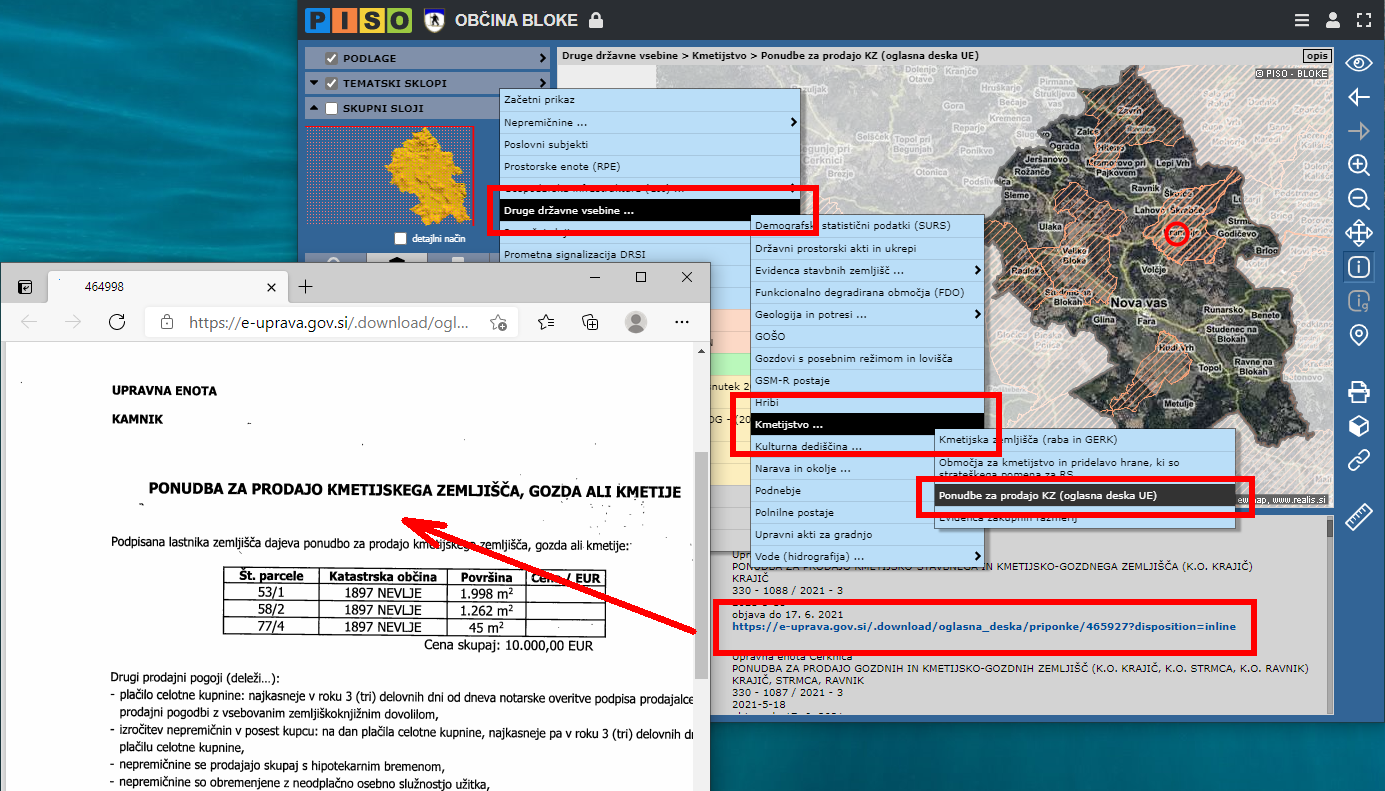Toggle the PODLAGE layer checkbox

tap(331, 59)
